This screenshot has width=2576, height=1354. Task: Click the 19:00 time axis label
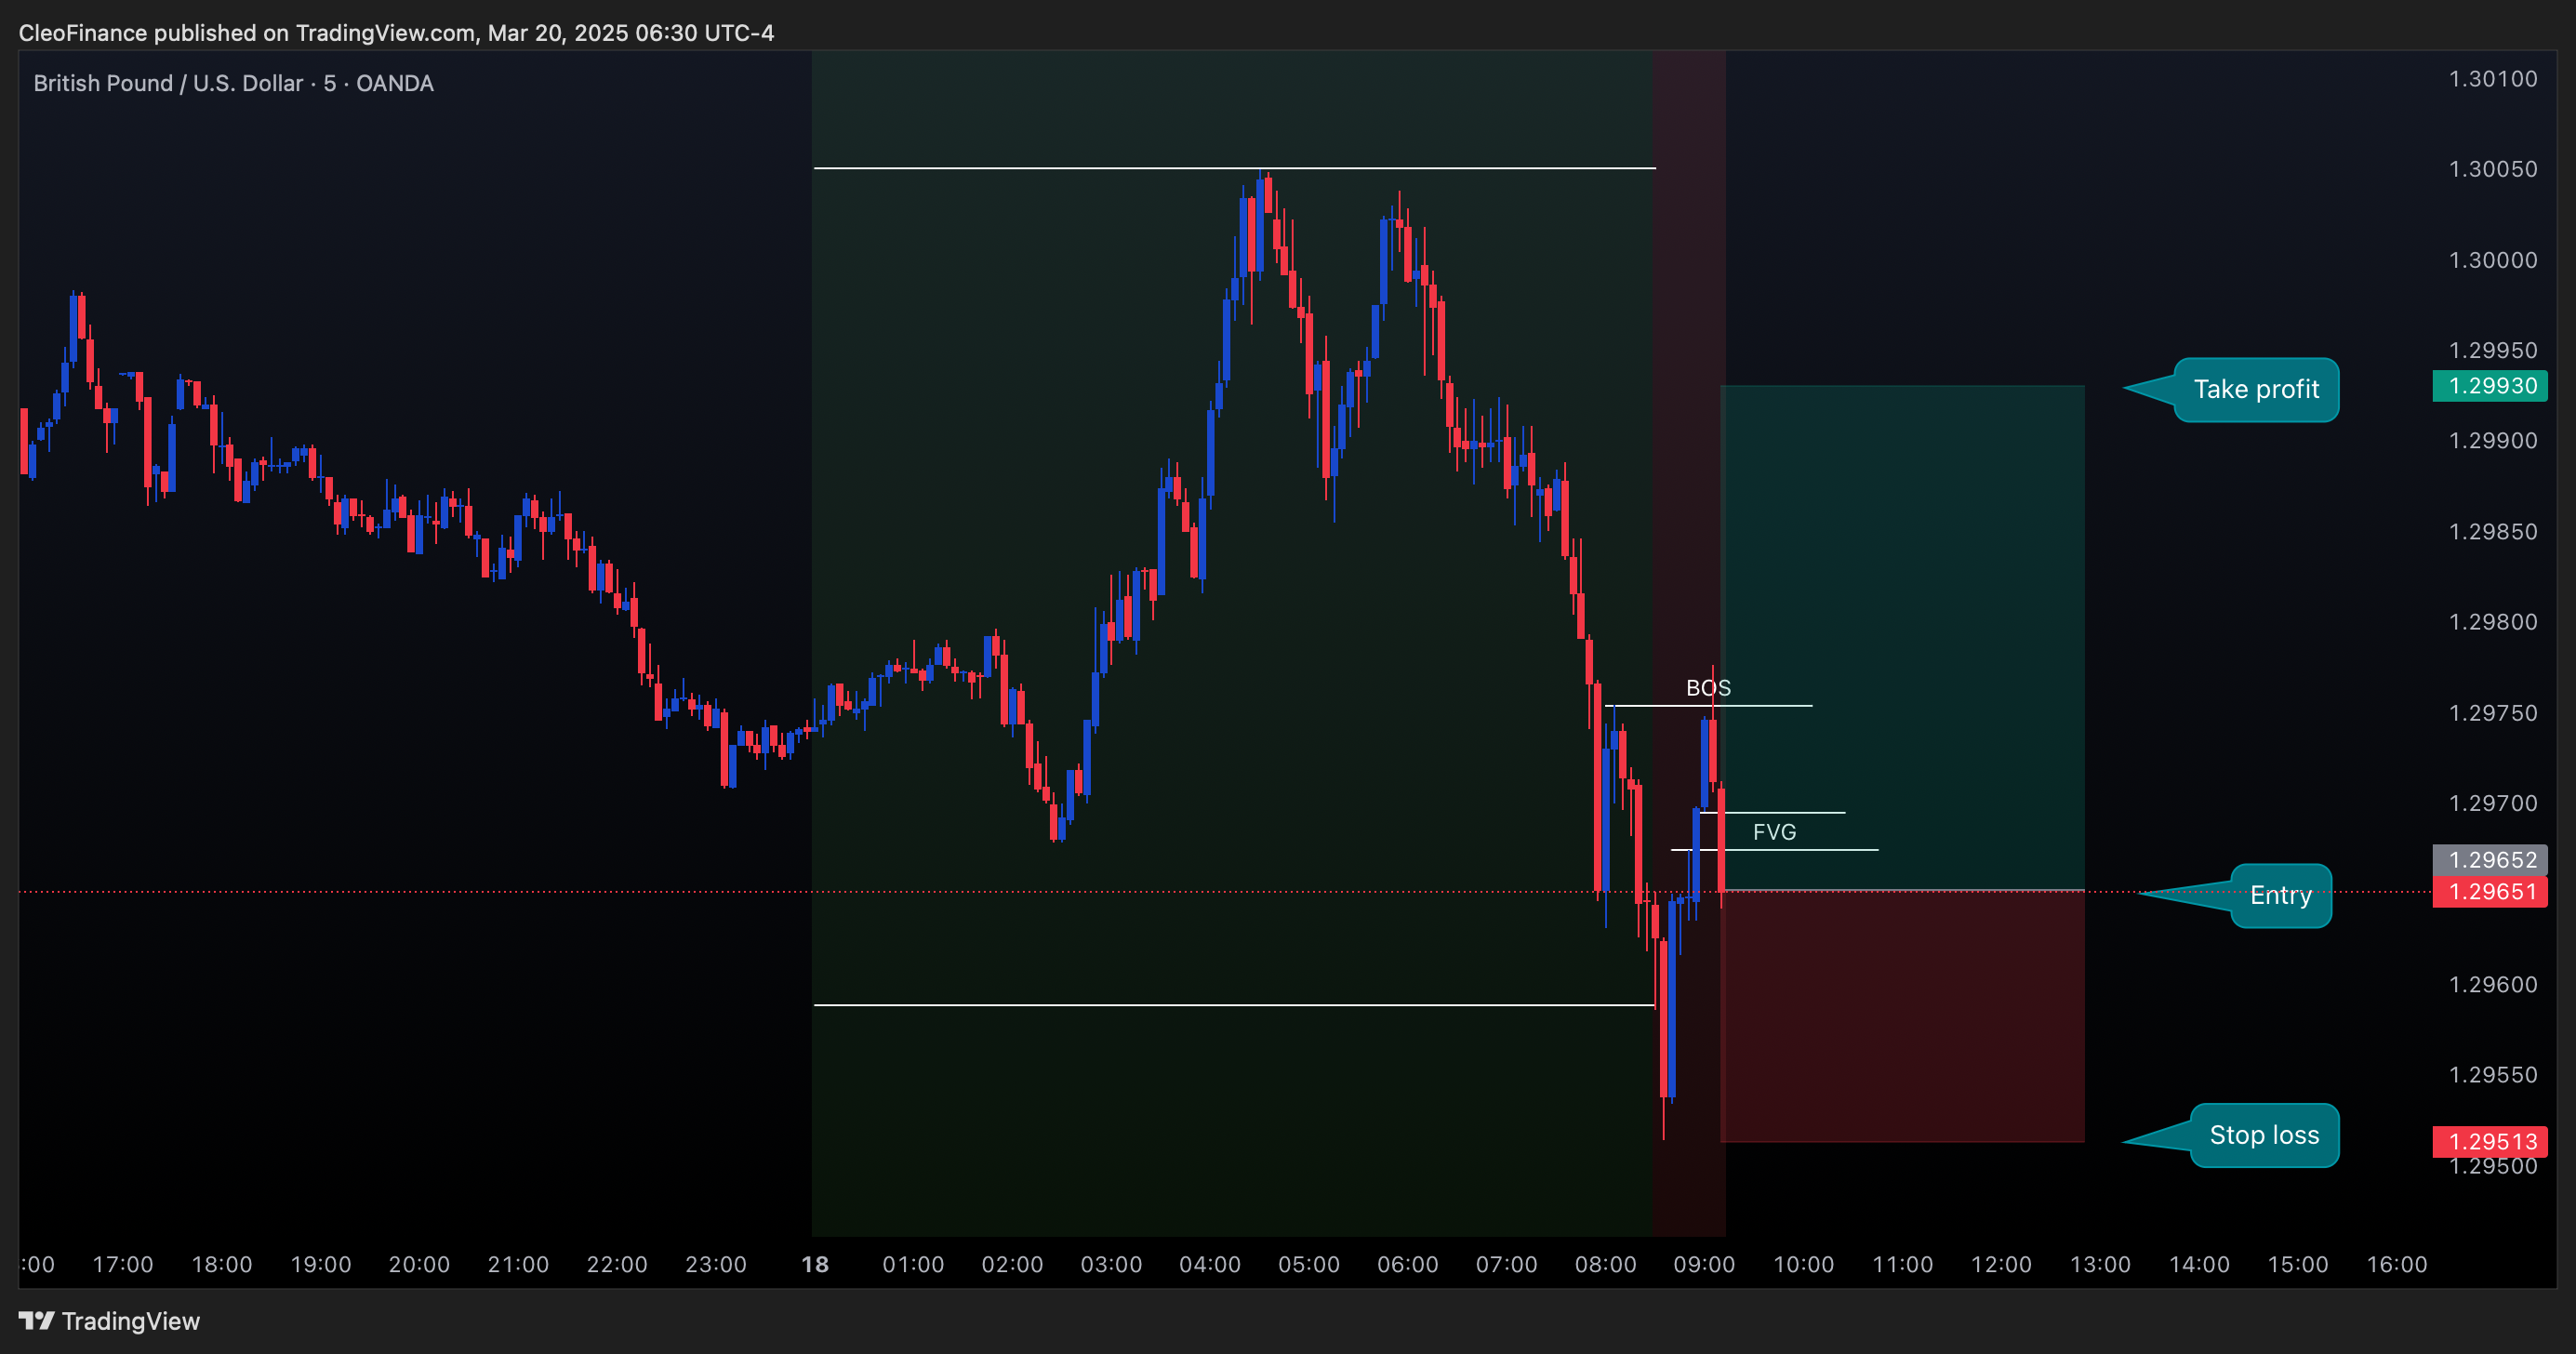click(321, 1264)
